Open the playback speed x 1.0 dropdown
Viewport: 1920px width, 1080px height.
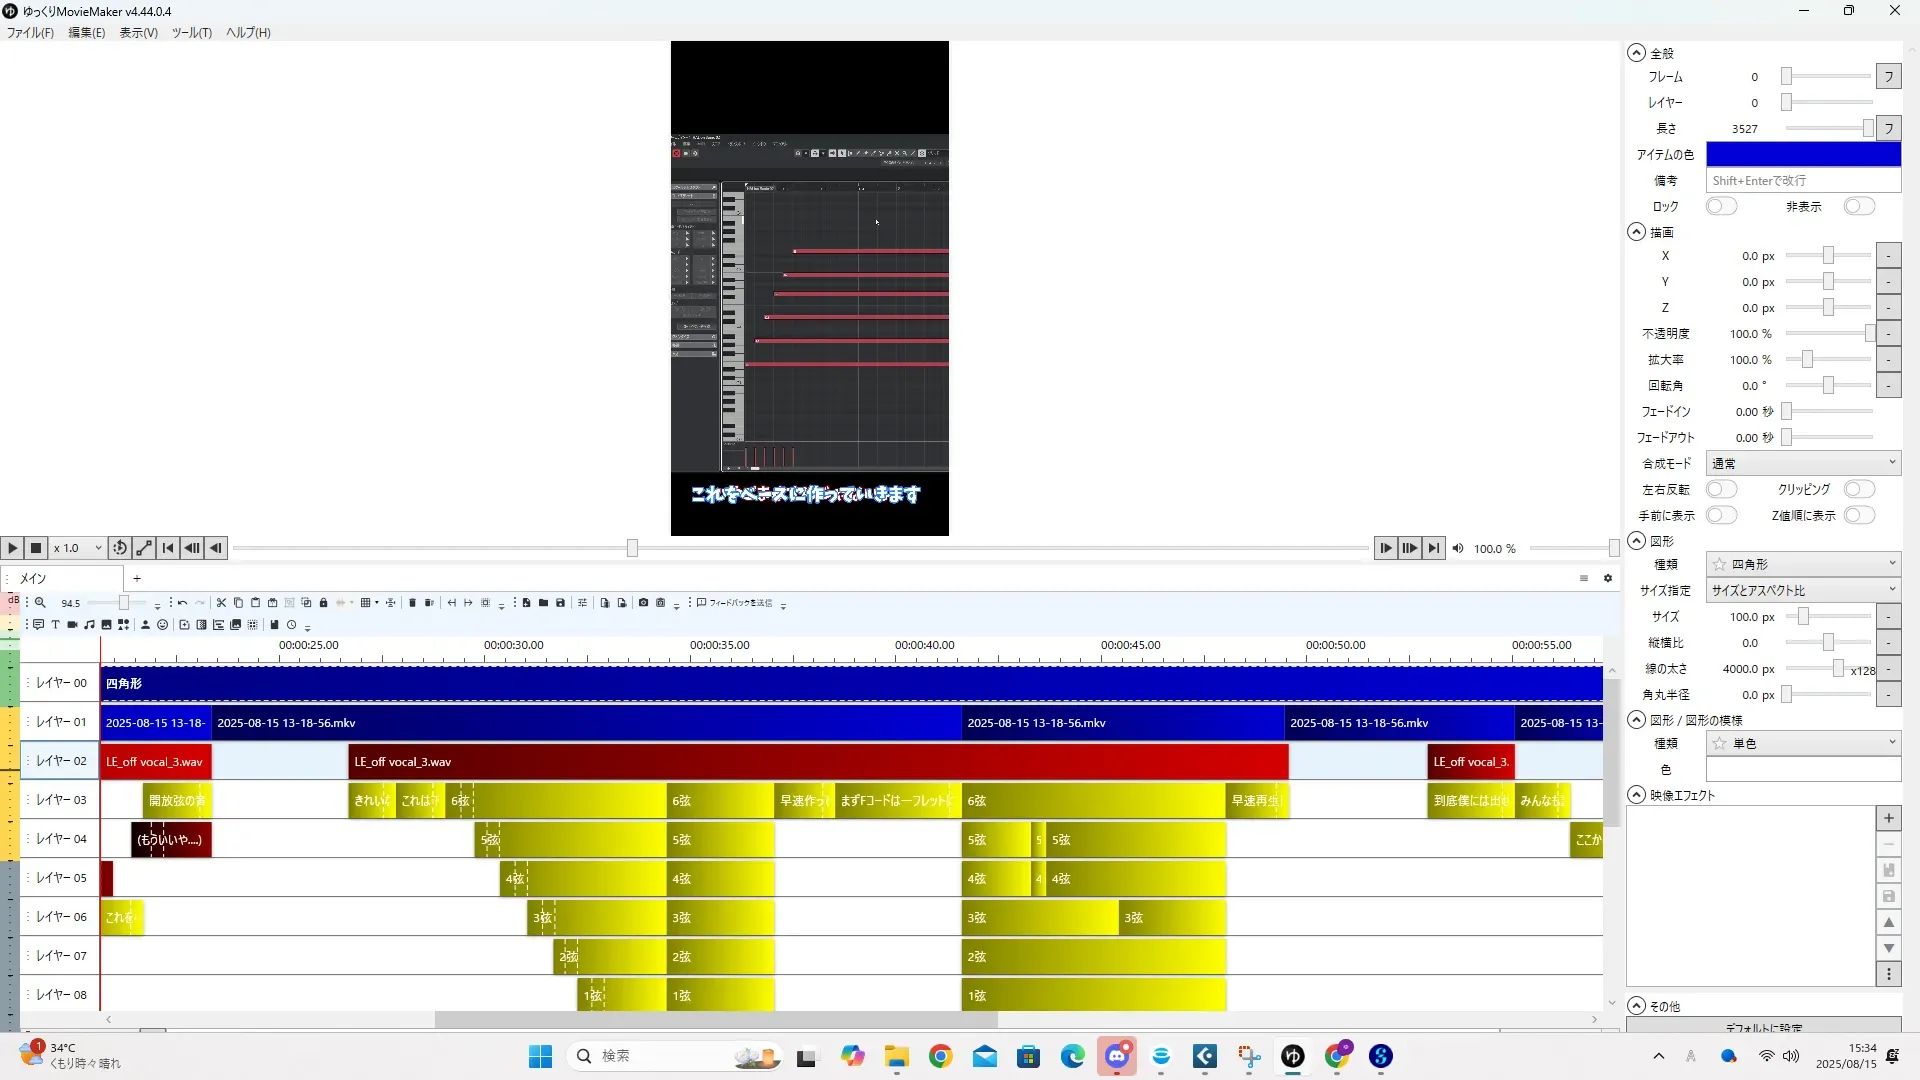[78, 548]
